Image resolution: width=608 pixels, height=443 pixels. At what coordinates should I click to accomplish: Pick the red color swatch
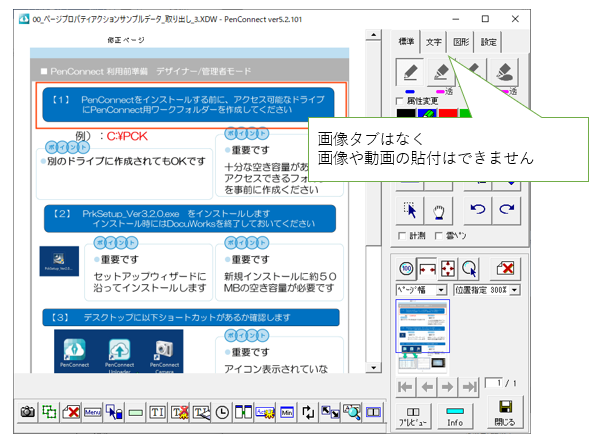point(448,113)
